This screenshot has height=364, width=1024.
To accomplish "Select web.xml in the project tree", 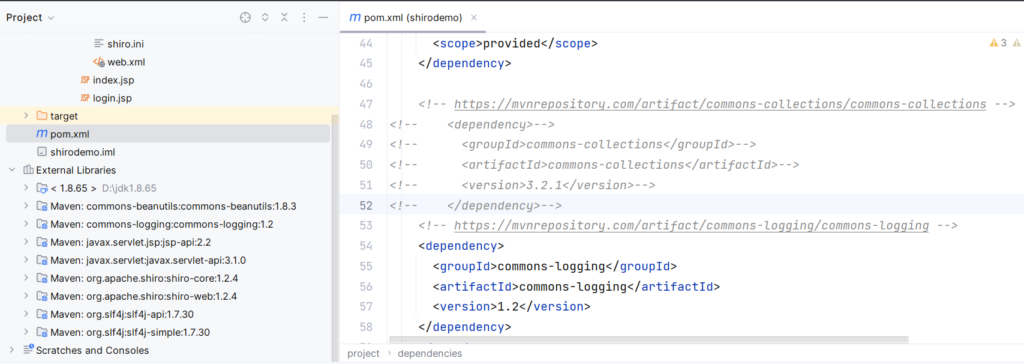I will [126, 62].
